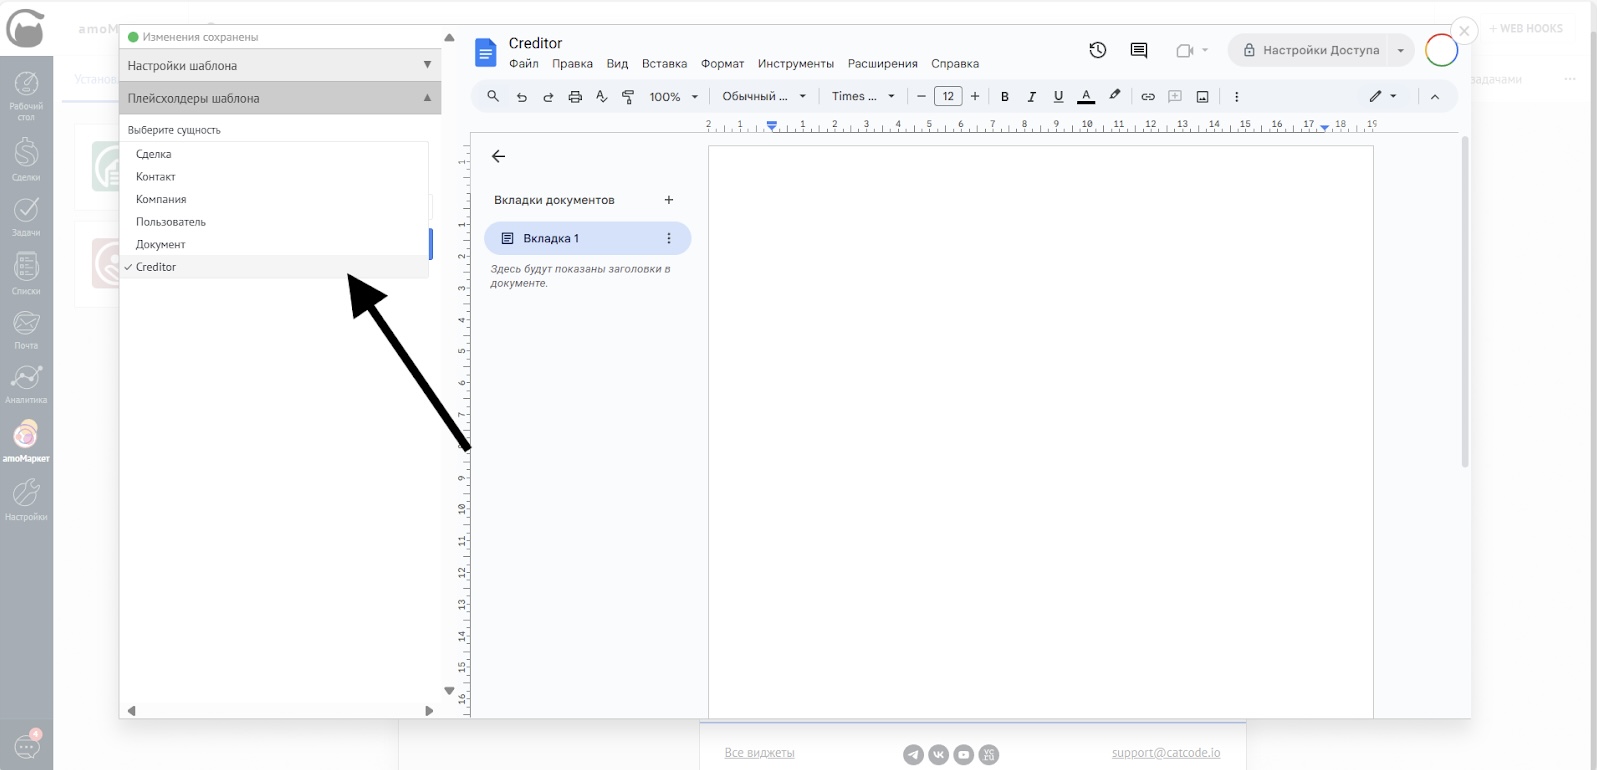
Task: Open text color picker
Action: [1086, 97]
